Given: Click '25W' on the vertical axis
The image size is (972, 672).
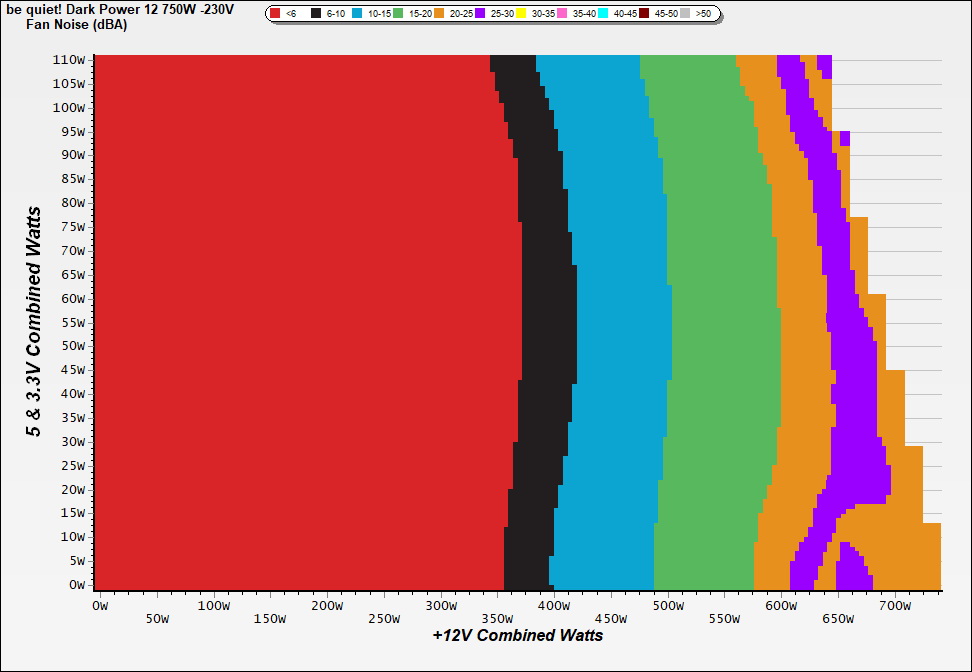Looking at the screenshot, I should 73,466.
